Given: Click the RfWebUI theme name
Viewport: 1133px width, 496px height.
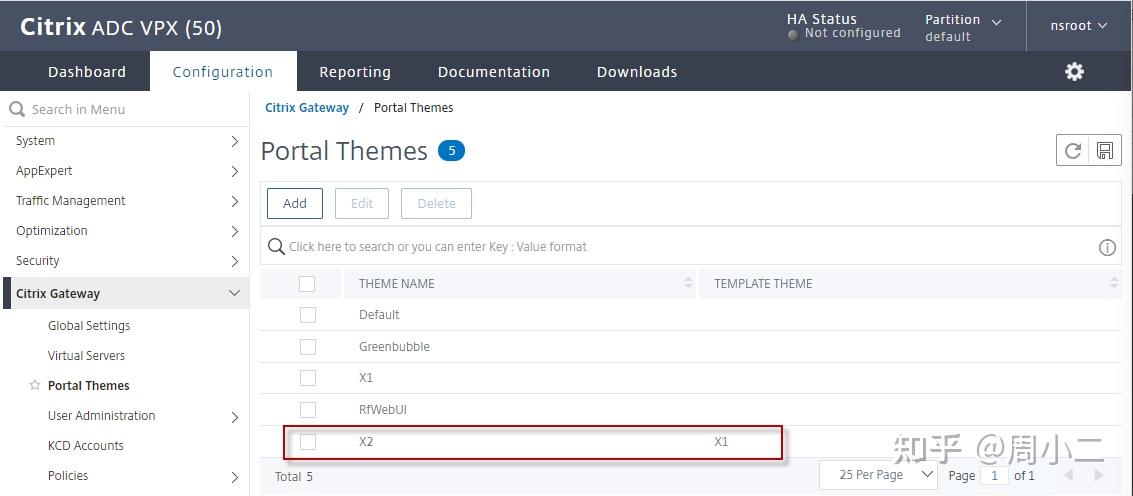Looking at the screenshot, I should [x=383, y=410].
